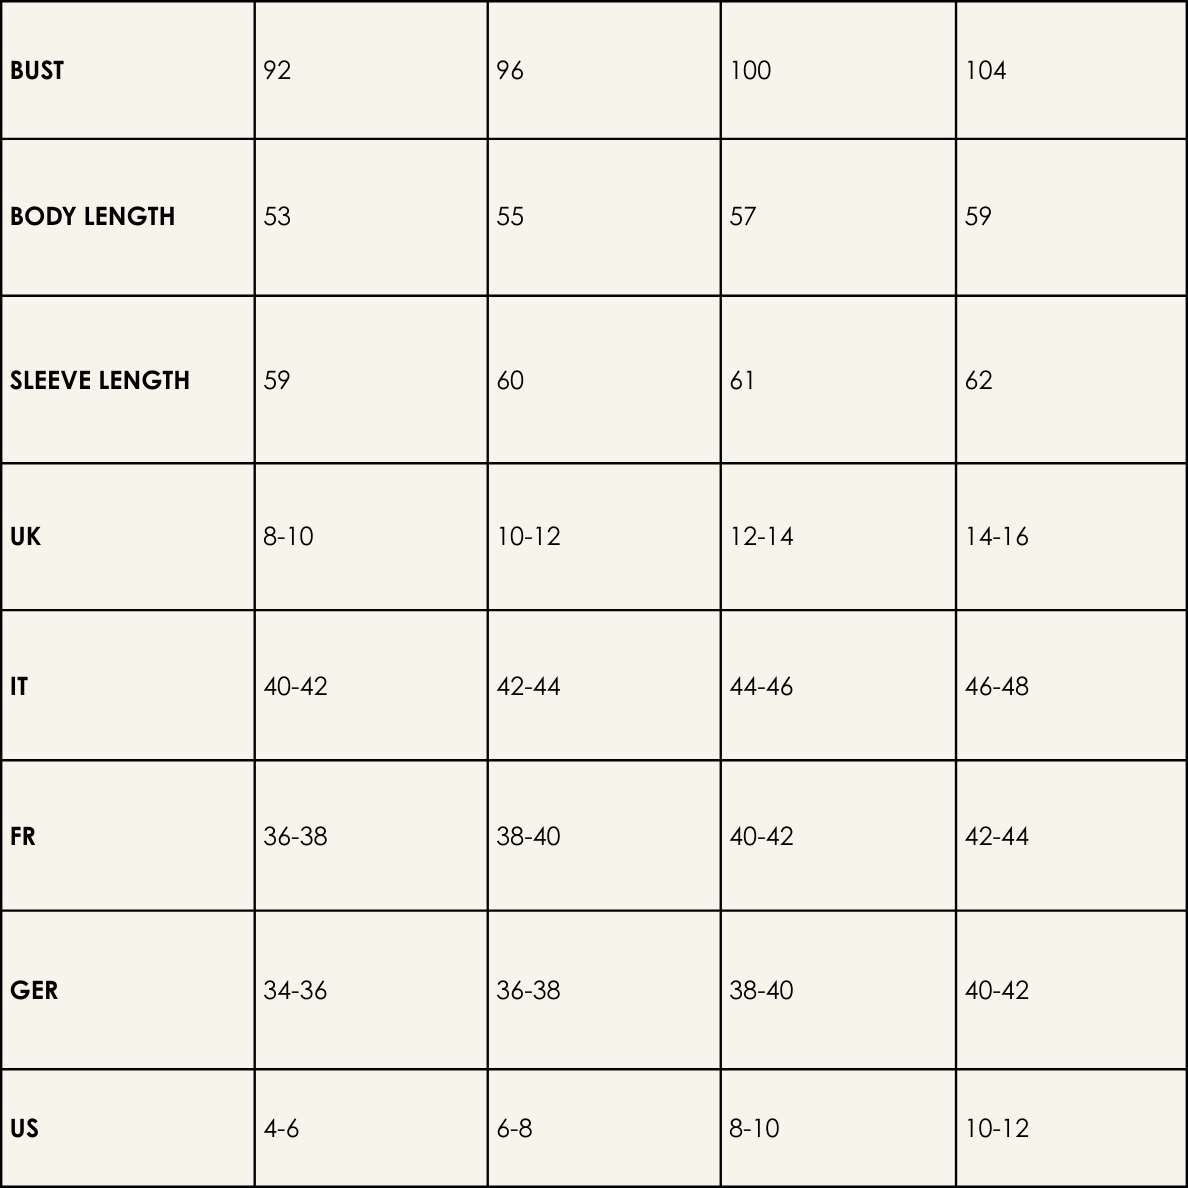Click GER size 34-36 cell
The width and height of the screenshot is (1188, 1188).
[x=295, y=991]
